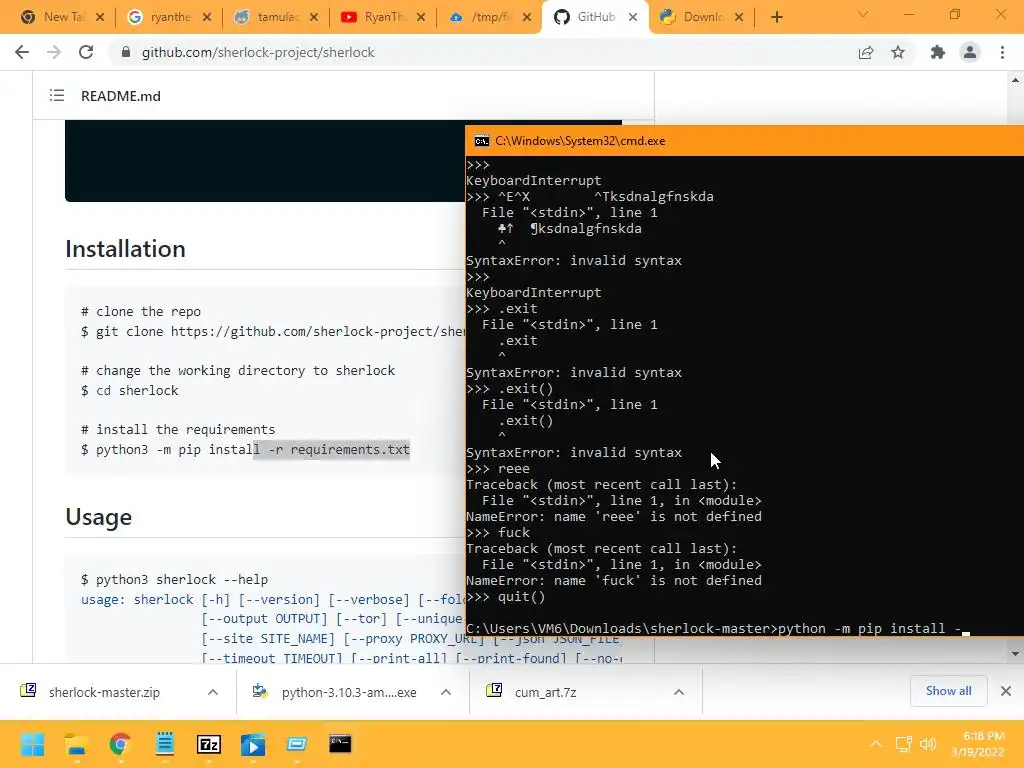Close the RyanTh YouTube tab
This screenshot has height=768, width=1024.
(x=421, y=17)
